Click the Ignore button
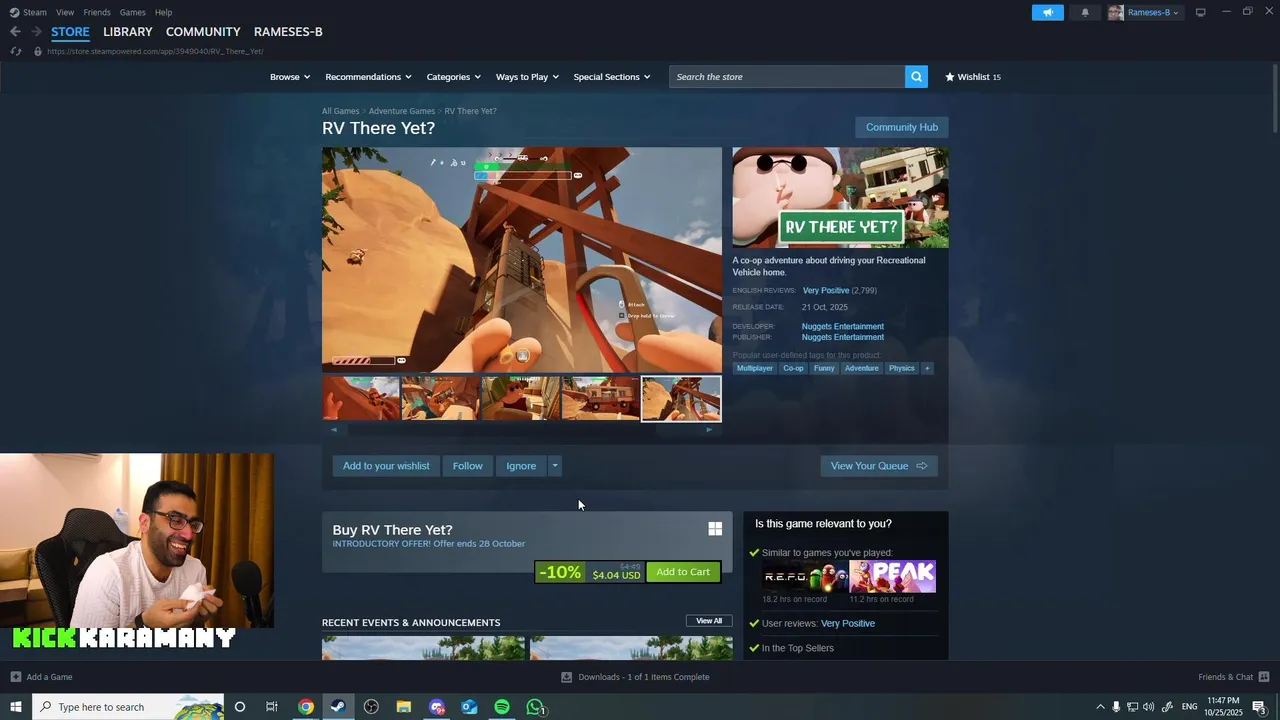The height and width of the screenshot is (720, 1280). click(521, 466)
